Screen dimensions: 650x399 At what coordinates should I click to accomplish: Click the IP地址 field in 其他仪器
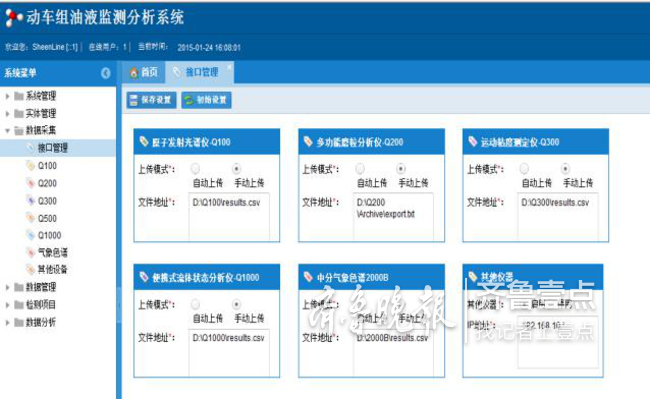tap(558, 342)
